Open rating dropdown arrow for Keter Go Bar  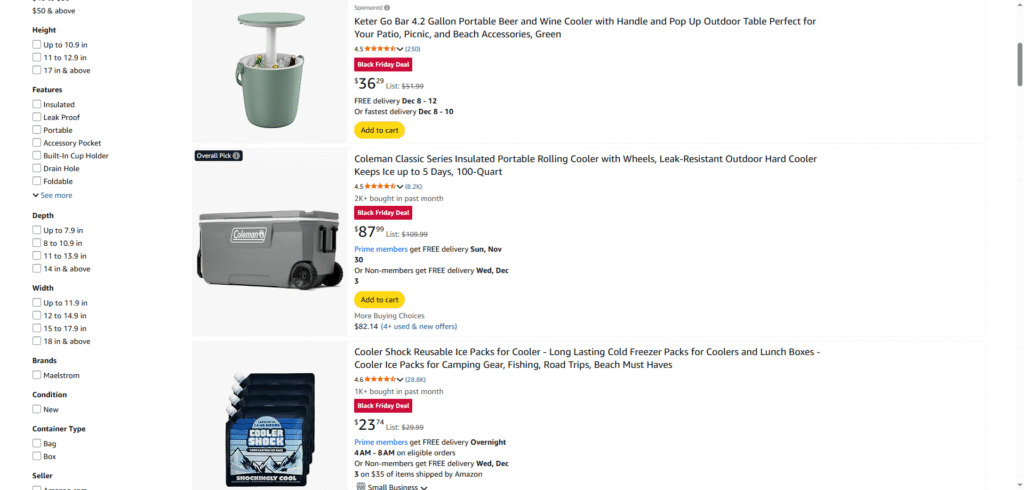(400, 49)
